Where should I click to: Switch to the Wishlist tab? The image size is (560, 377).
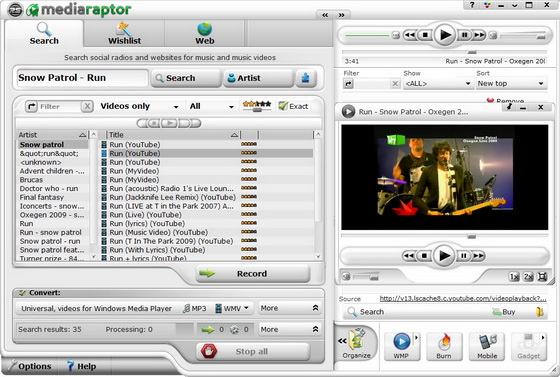point(124,33)
